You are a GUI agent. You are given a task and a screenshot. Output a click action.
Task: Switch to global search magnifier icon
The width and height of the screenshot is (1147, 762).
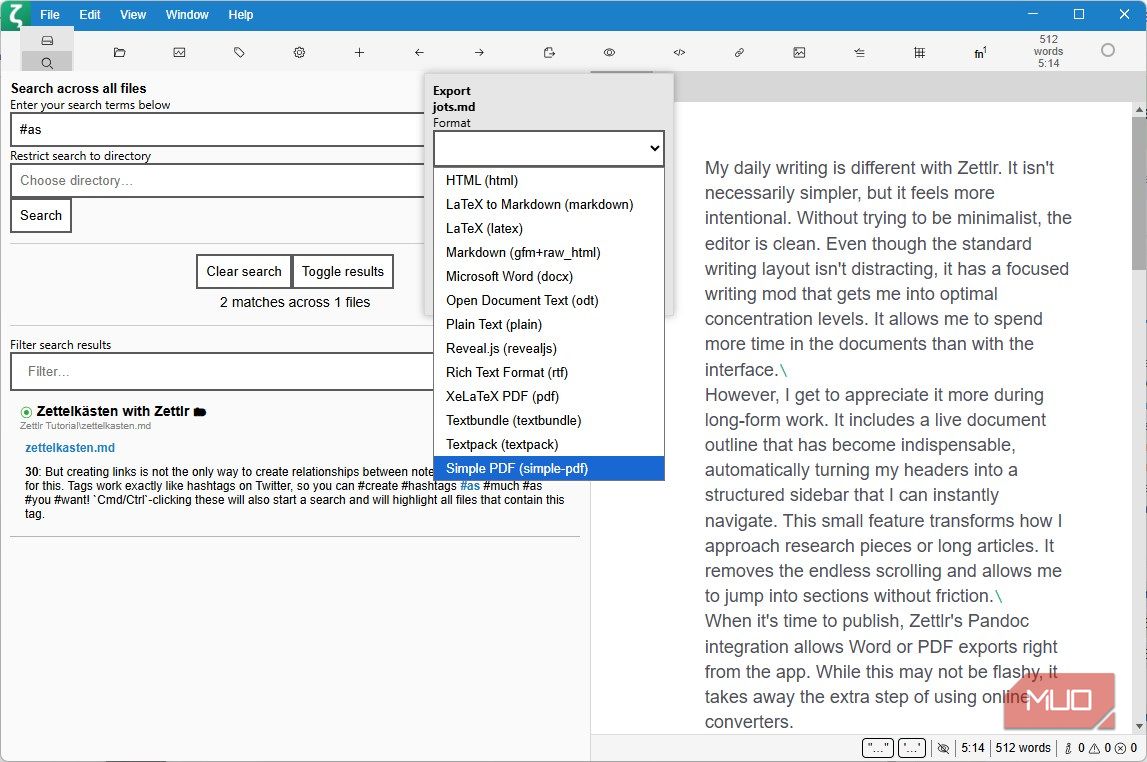[47, 62]
